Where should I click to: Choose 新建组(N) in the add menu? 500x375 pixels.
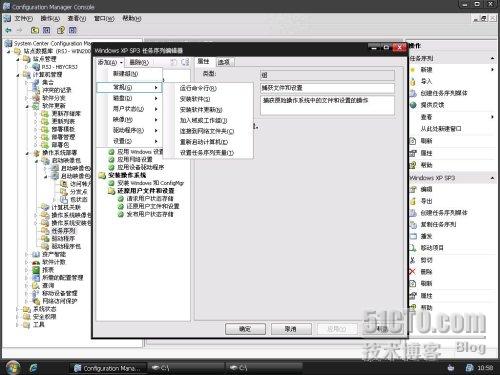[x=129, y=74]
